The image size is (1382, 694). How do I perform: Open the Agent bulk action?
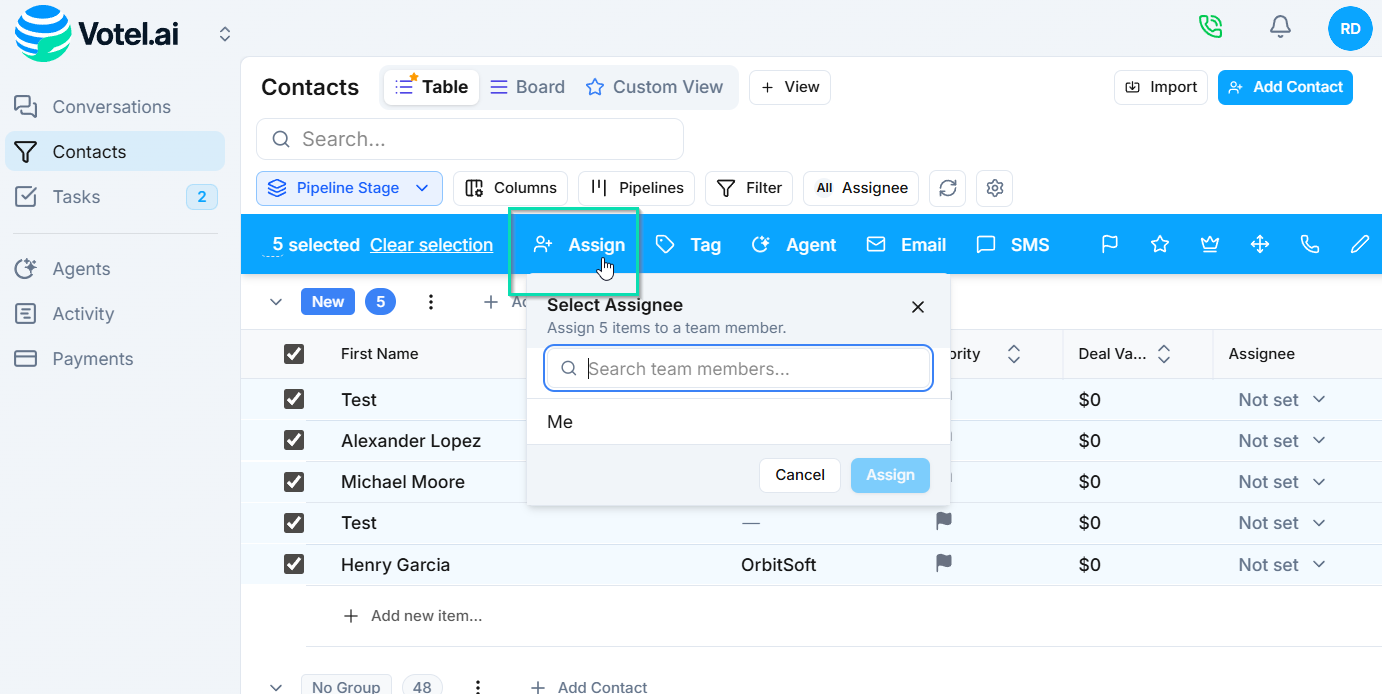tap(794, 243)
